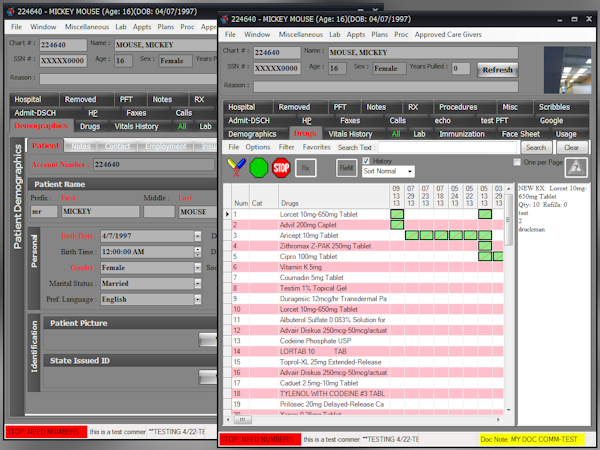Viewport: 600px width, 450px height.
Task: Toggle the History checkbox
Action: click(x=367, y=161)
